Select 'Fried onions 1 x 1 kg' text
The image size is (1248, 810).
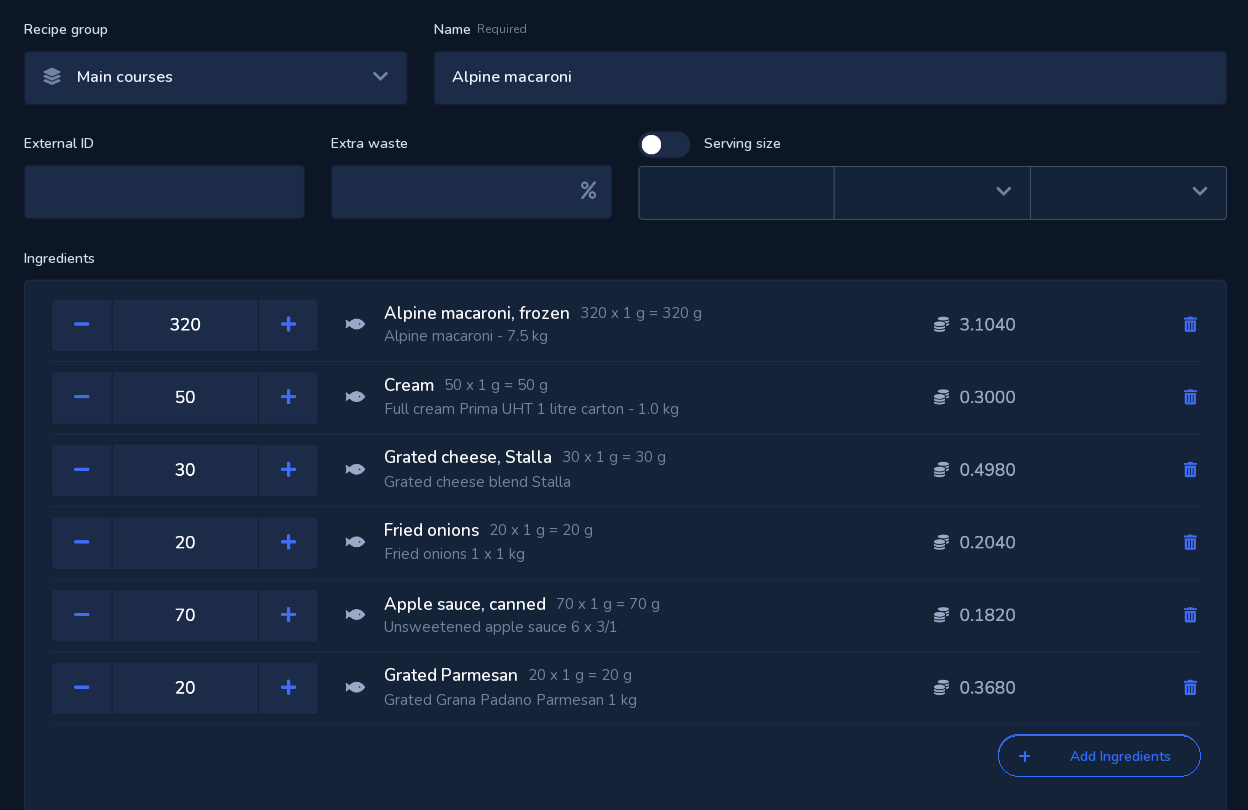(x=454, y=554)
